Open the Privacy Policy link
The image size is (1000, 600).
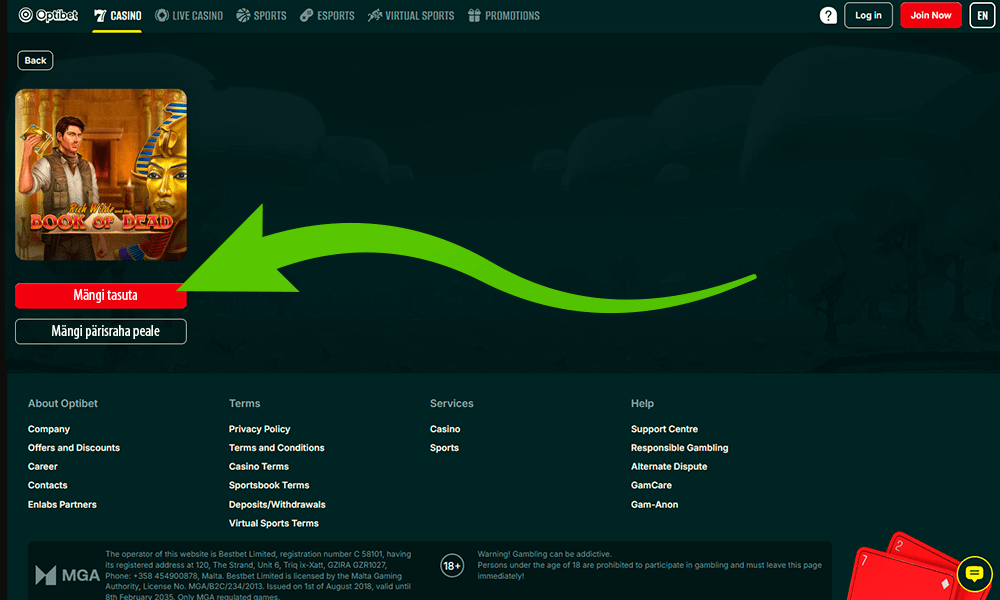click(x=259, y=429)
